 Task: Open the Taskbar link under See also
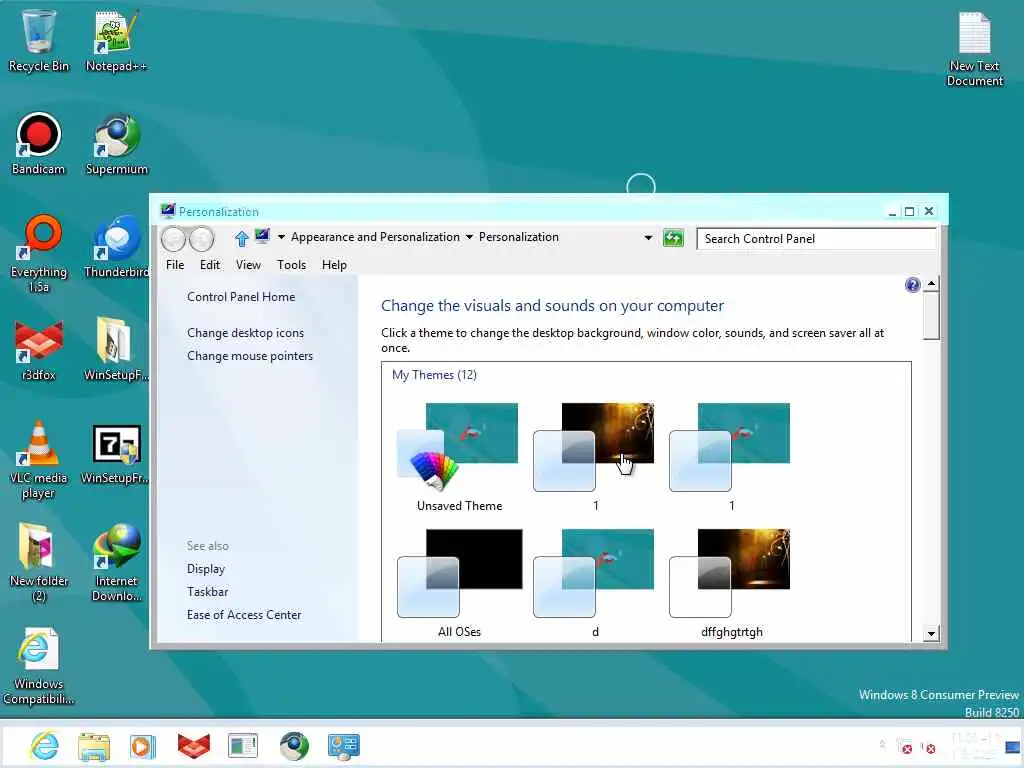click(208, 591)
